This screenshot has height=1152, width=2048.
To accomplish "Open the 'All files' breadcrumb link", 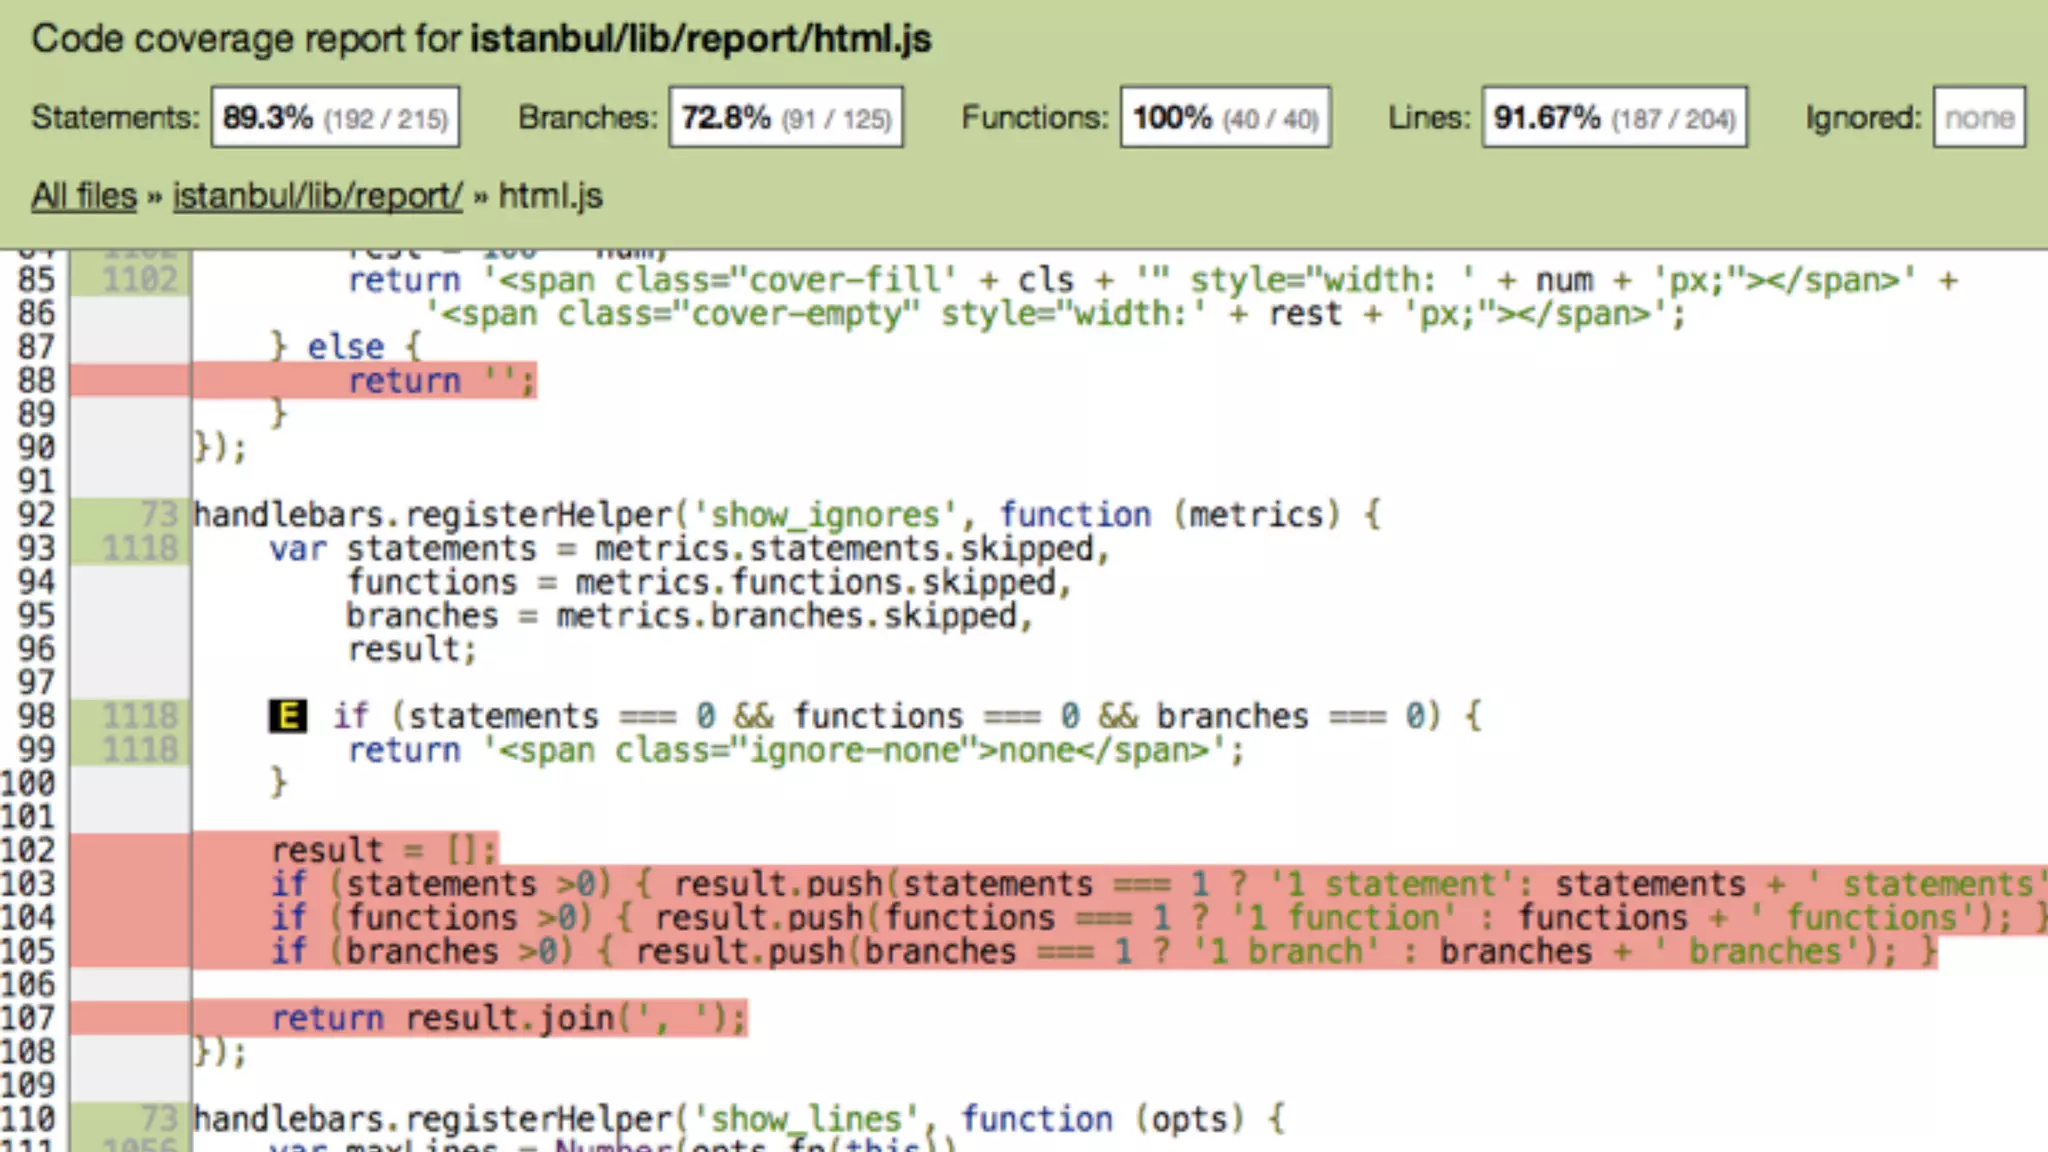I will pyautogui.click(x=84, y=196).
